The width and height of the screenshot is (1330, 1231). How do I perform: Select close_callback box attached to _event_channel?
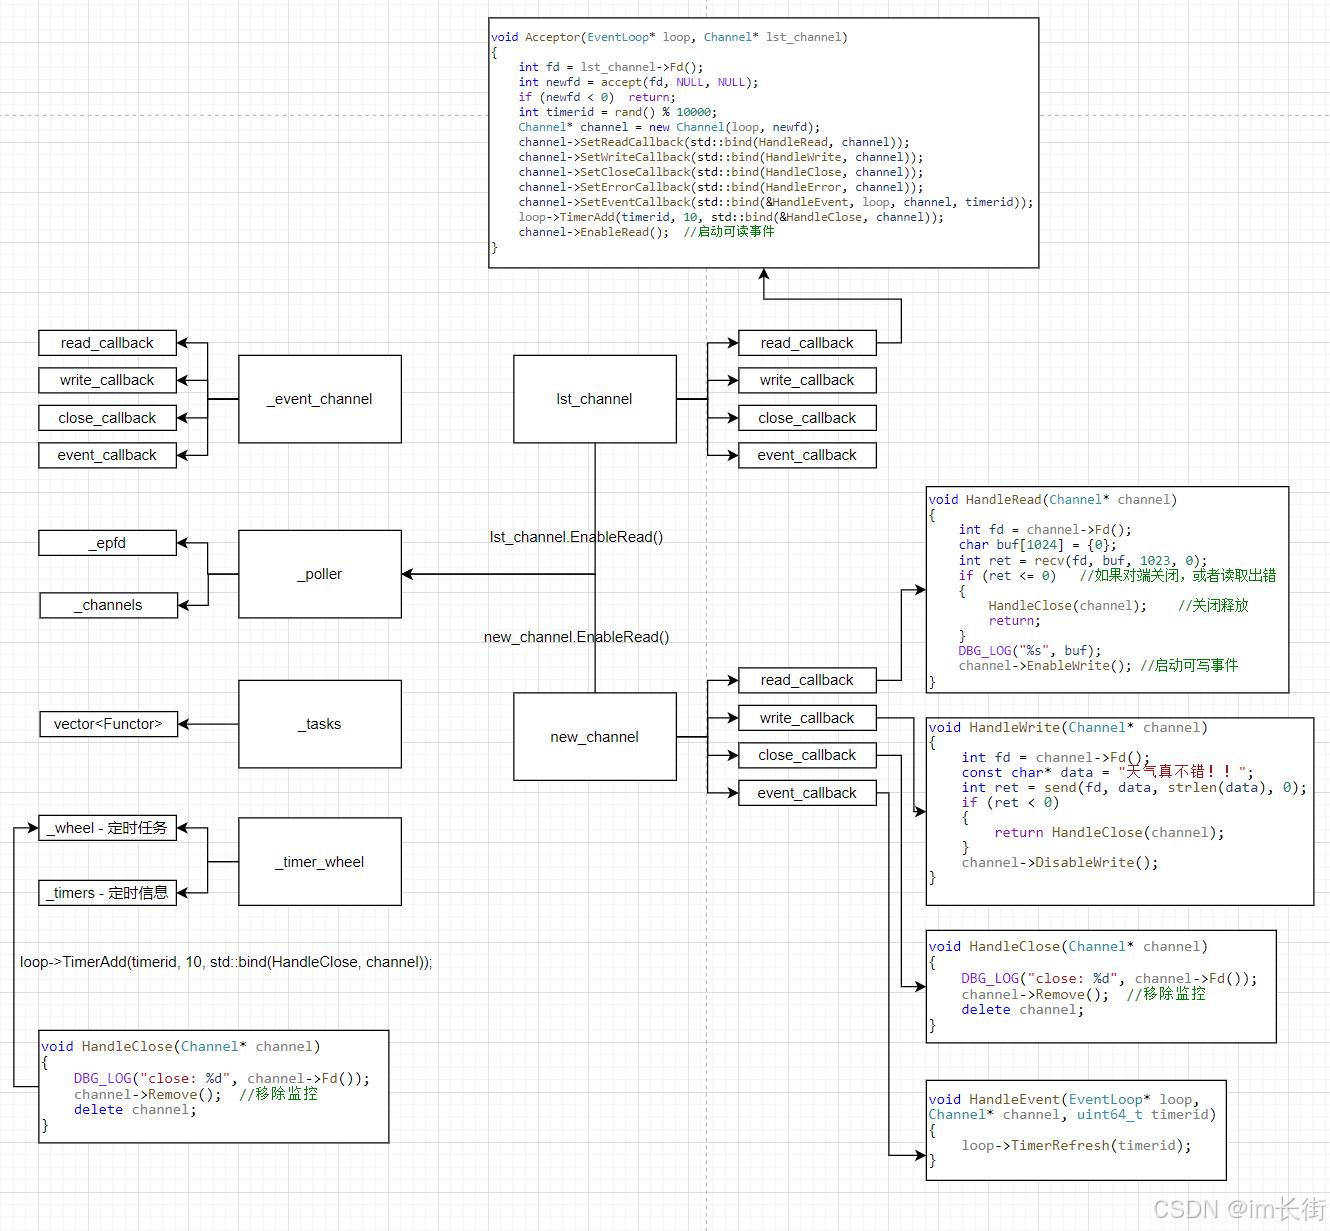108,418
